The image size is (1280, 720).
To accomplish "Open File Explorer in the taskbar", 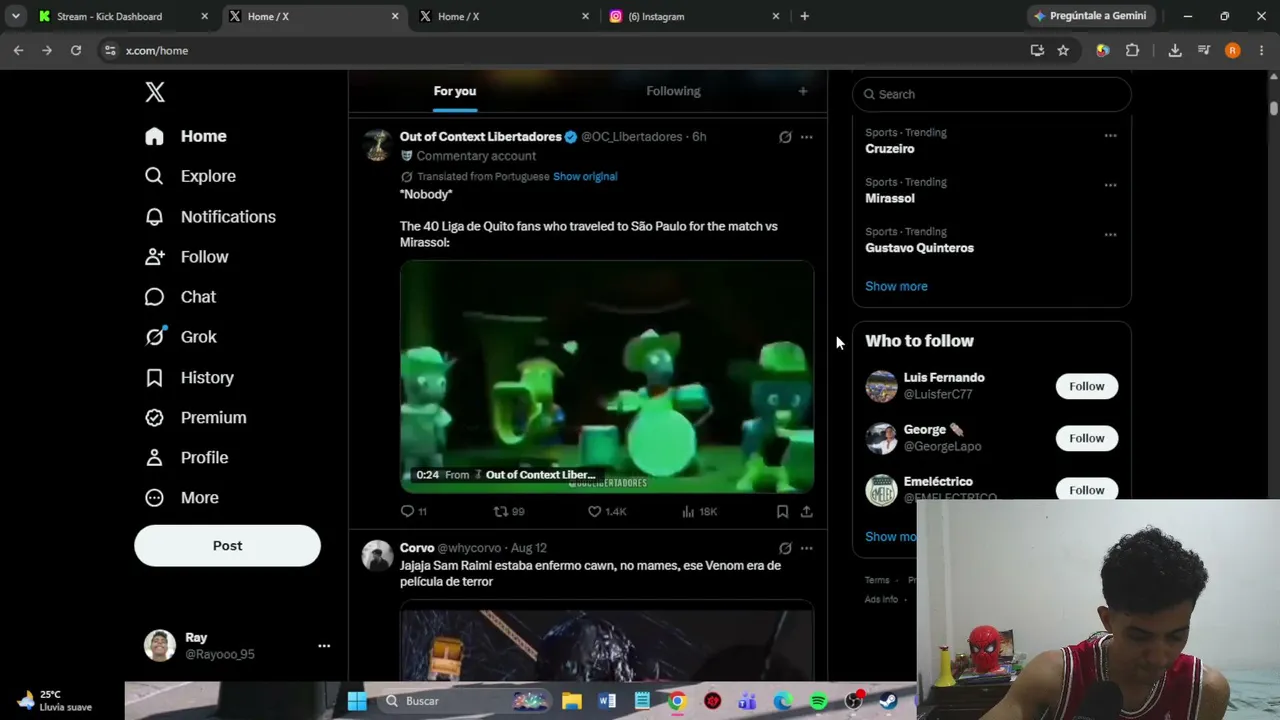I will pos(571,701).
